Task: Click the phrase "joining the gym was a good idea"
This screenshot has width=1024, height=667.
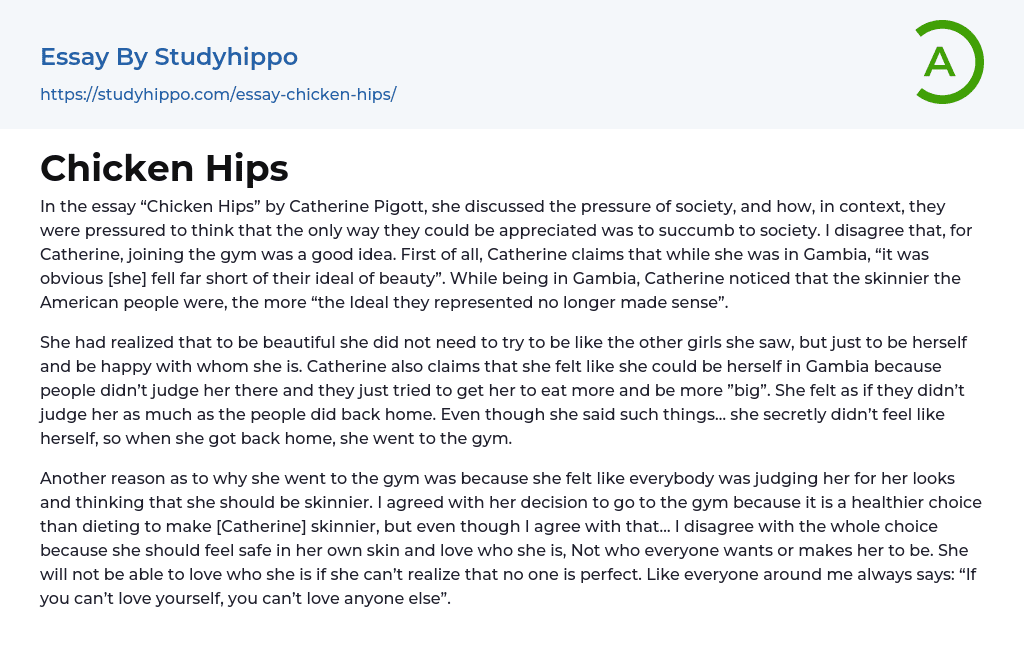Action: coord(253,255)
